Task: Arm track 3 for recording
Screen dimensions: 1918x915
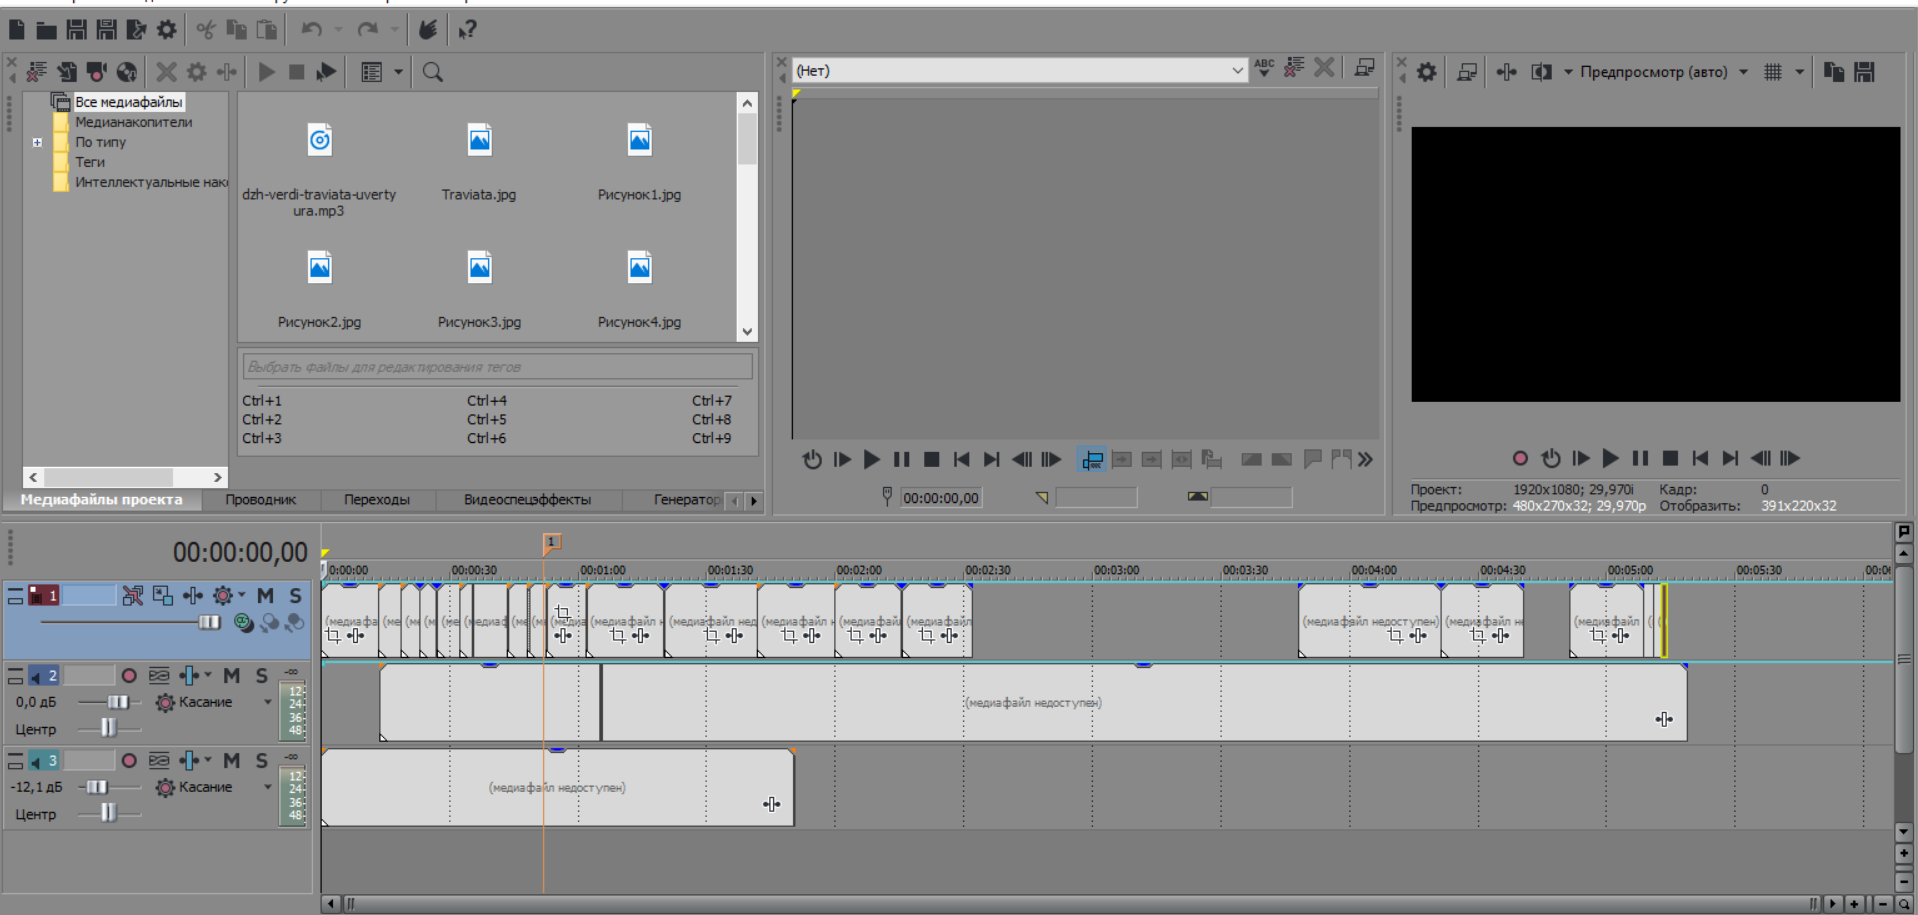Action: pyautogui.click(x=129, y=761)
